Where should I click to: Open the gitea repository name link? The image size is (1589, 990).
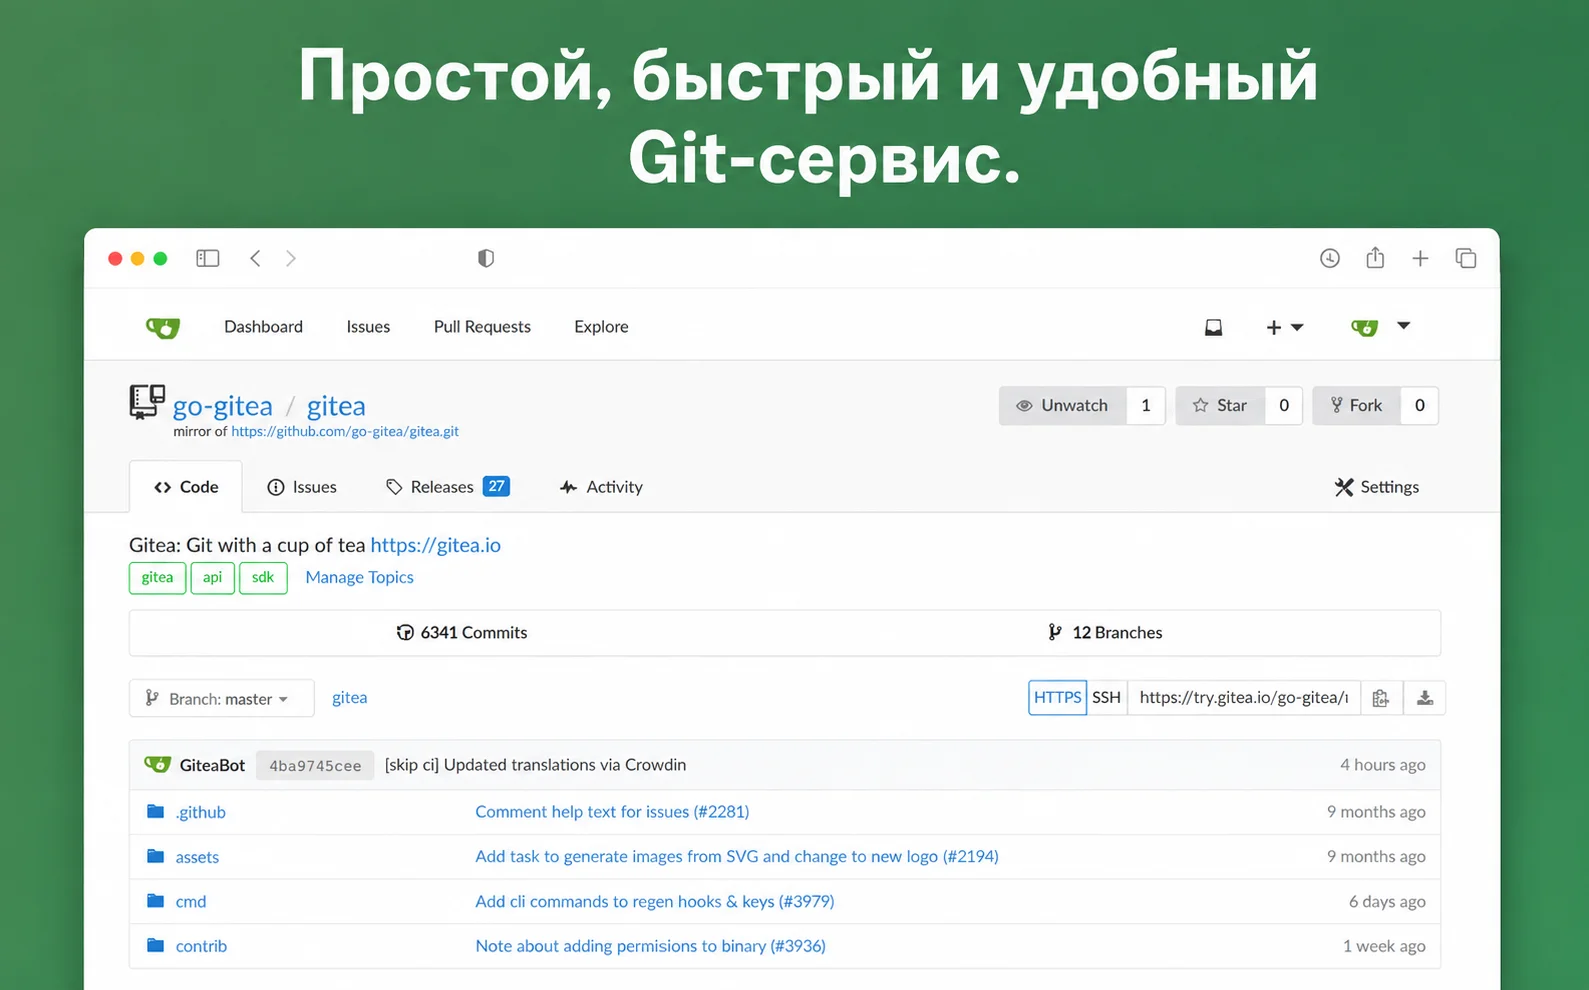336,406
